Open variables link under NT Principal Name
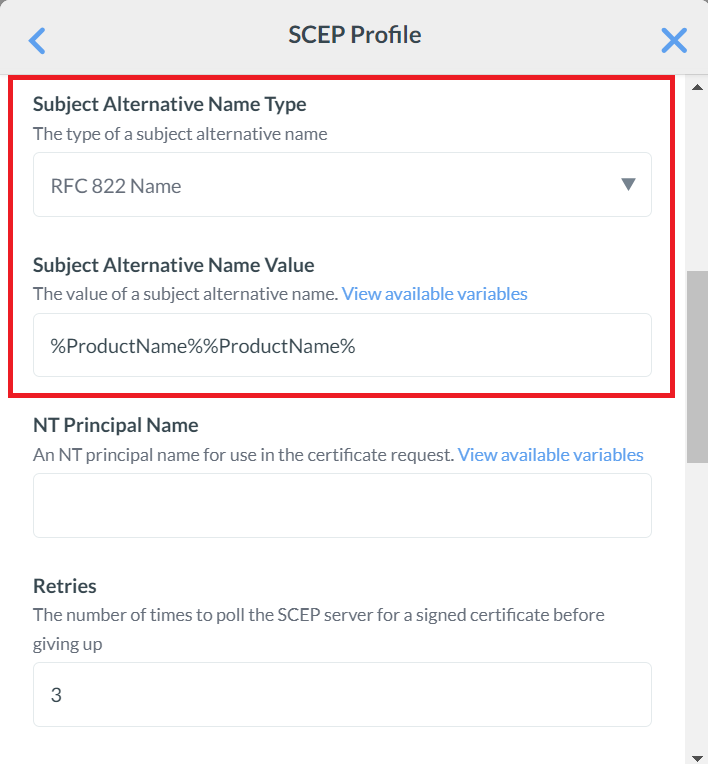 click(x=551, y=455)
